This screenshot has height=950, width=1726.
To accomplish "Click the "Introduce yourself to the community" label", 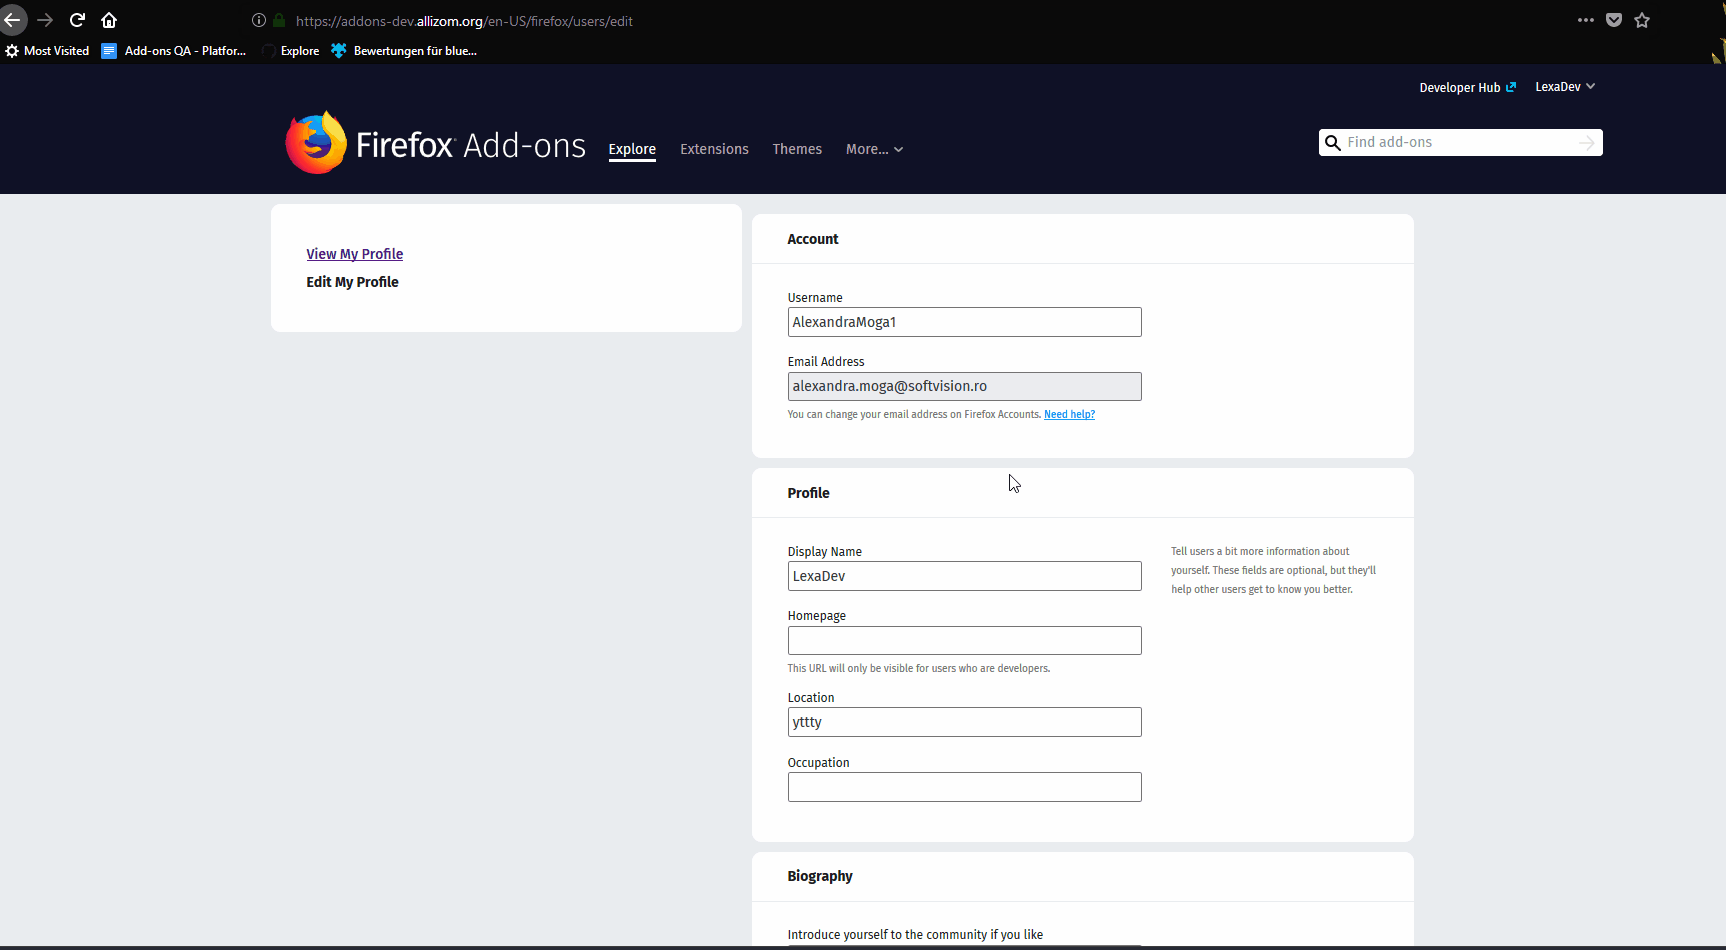I will pos(915,935).
